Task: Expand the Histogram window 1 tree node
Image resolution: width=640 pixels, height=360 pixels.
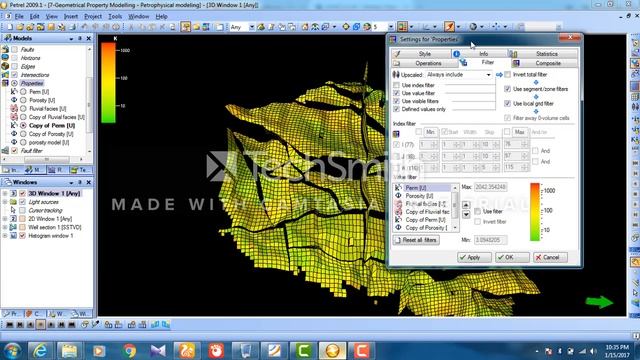Action: tap(5, 236)
